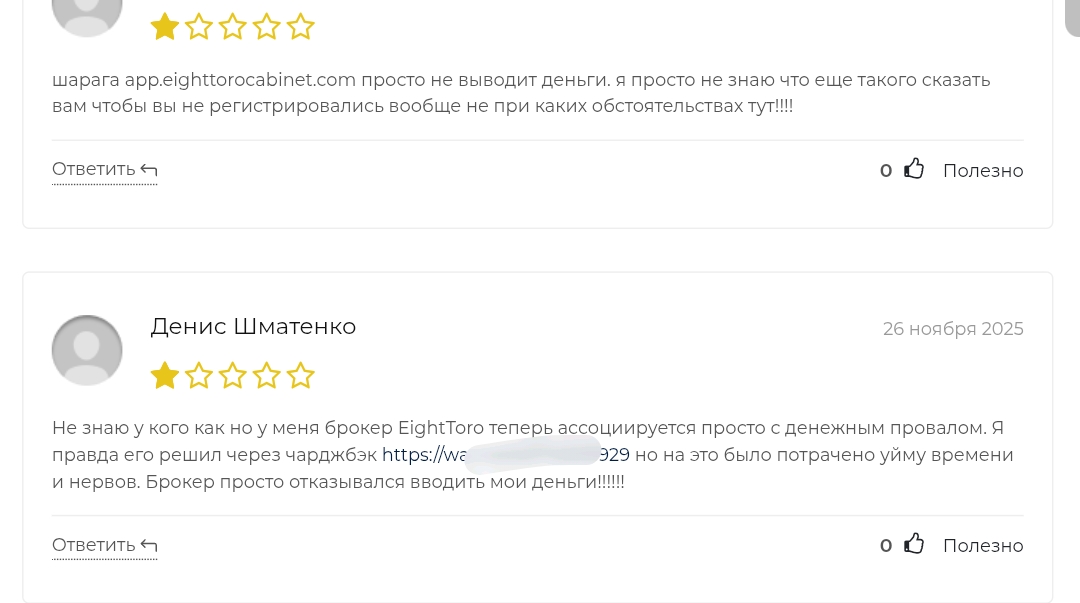Click the fifth empty star in Денис Шматенко's rating
This screenshot has height=603, width=1080.
pyautogui.click(x=301, y=376)
